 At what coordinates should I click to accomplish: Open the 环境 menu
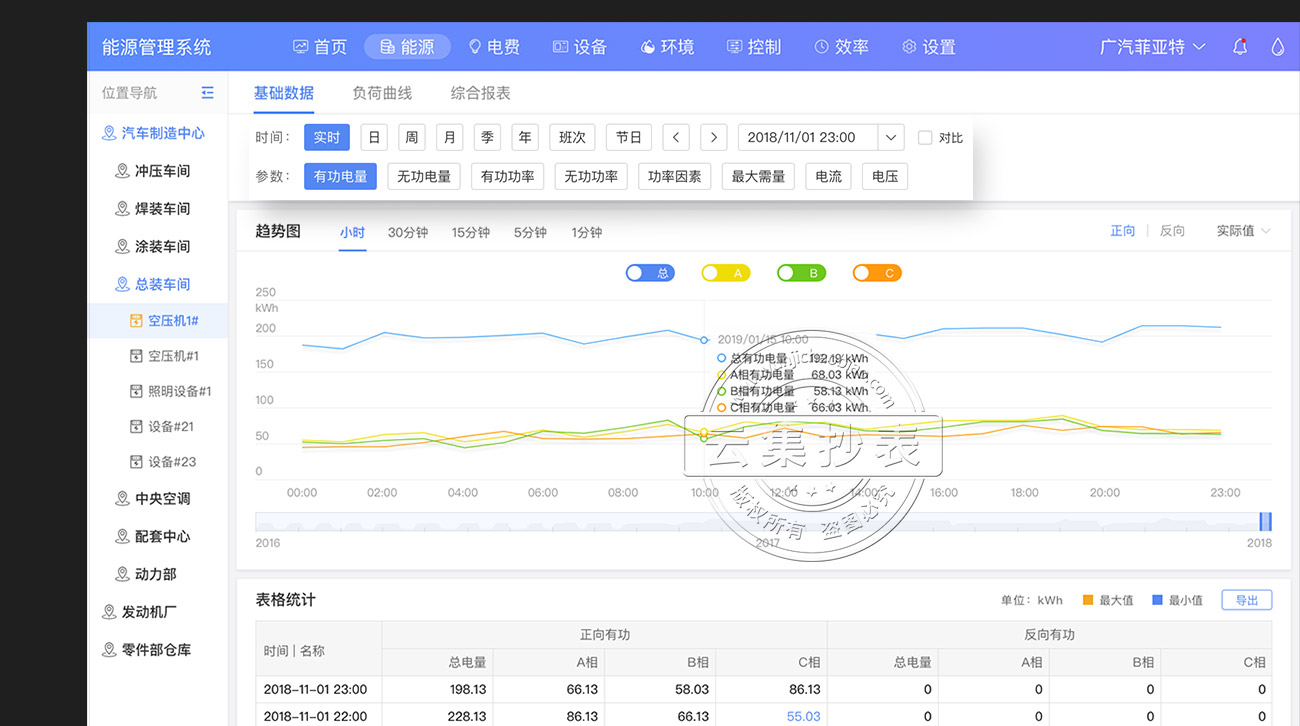(x=667, y=47)
